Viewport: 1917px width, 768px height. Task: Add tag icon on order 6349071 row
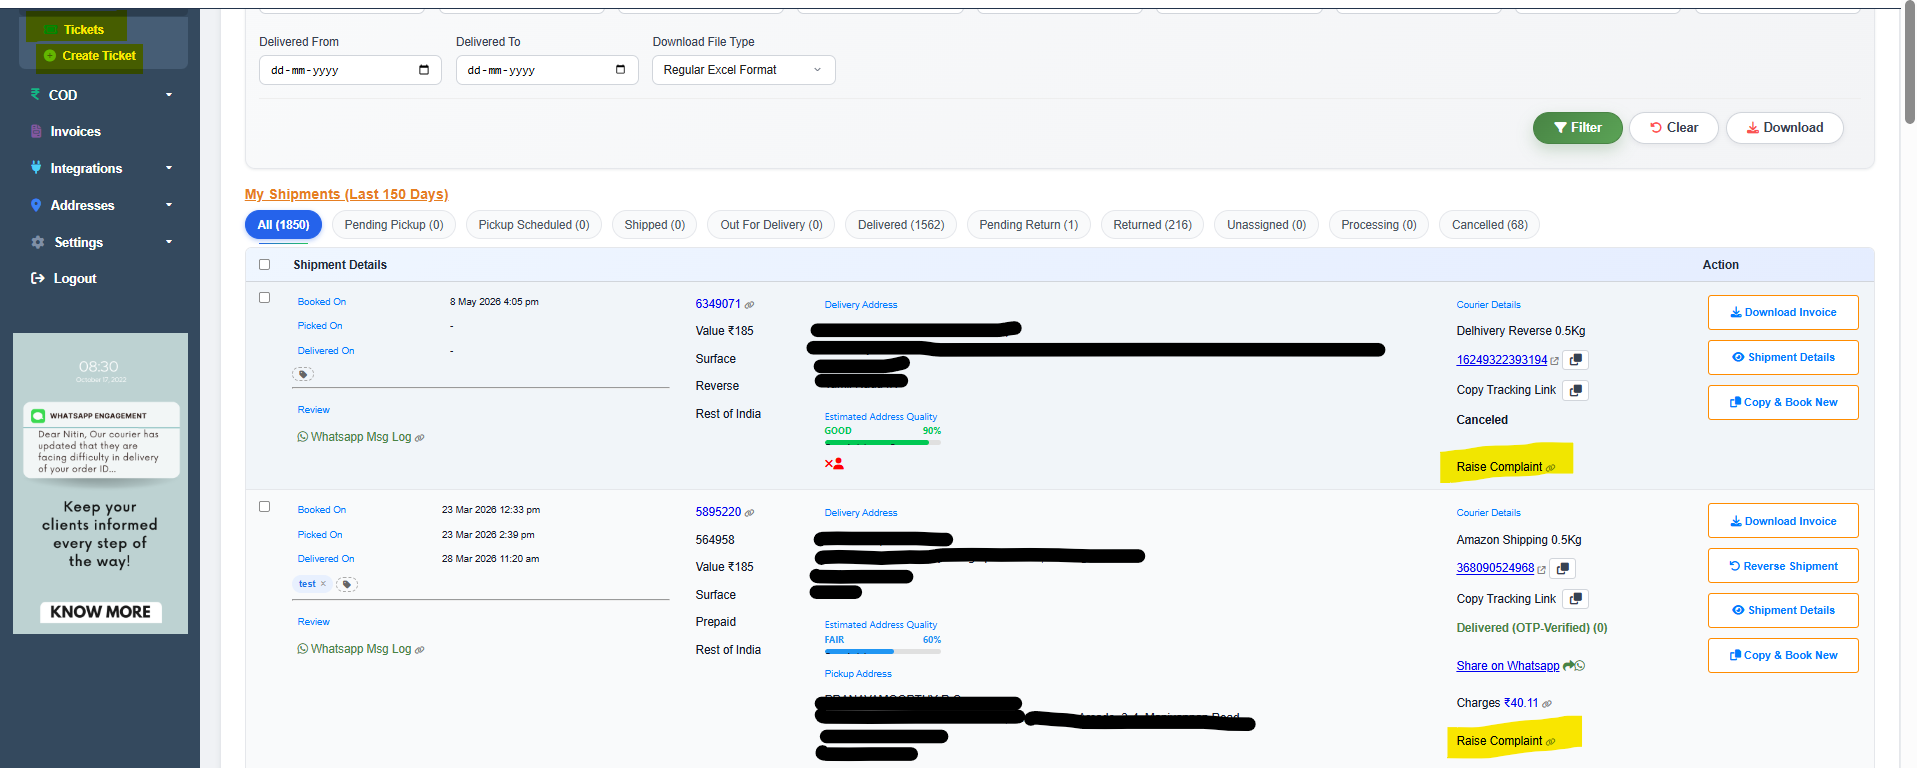[303, 374]
